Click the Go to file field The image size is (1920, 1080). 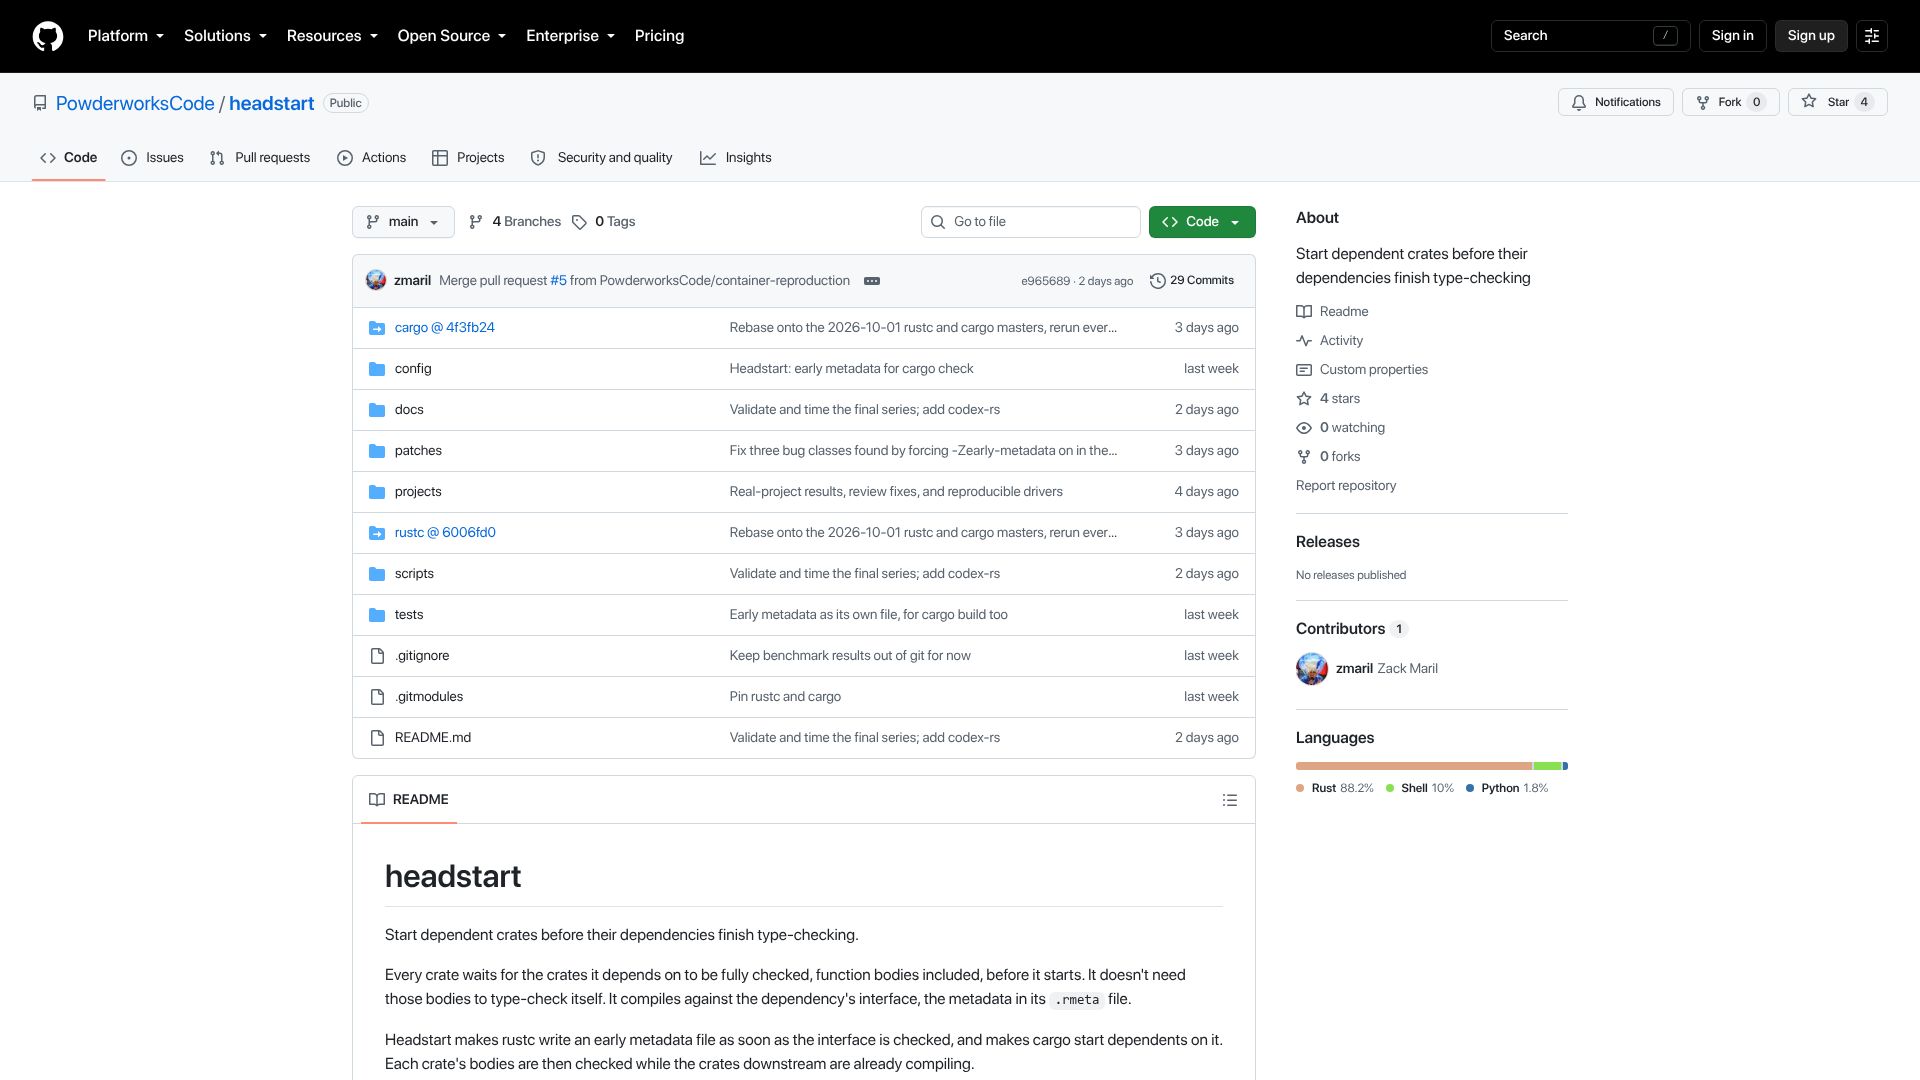[x=1030, y=222]
